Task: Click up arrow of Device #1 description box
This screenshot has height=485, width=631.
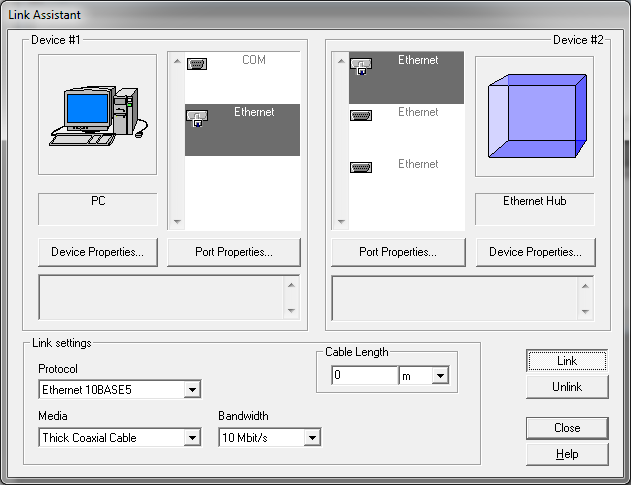Action: [291, 285]
